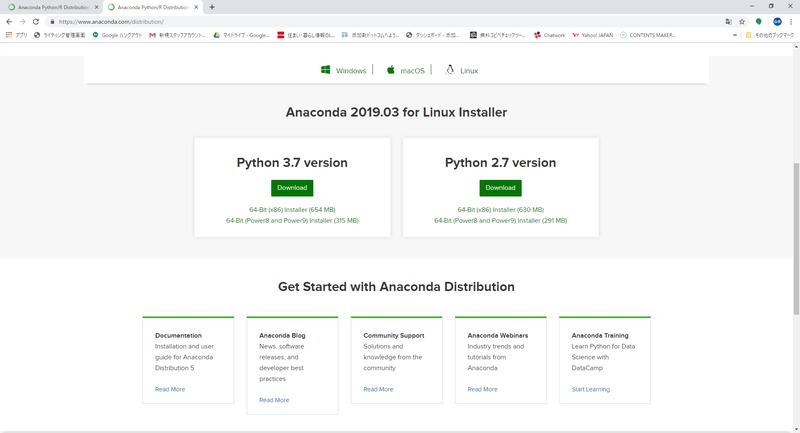The width and height of the screenshot is (800, 433).
Task: Open the red-icon living information bookmark
Action: [x=306, y=35]
